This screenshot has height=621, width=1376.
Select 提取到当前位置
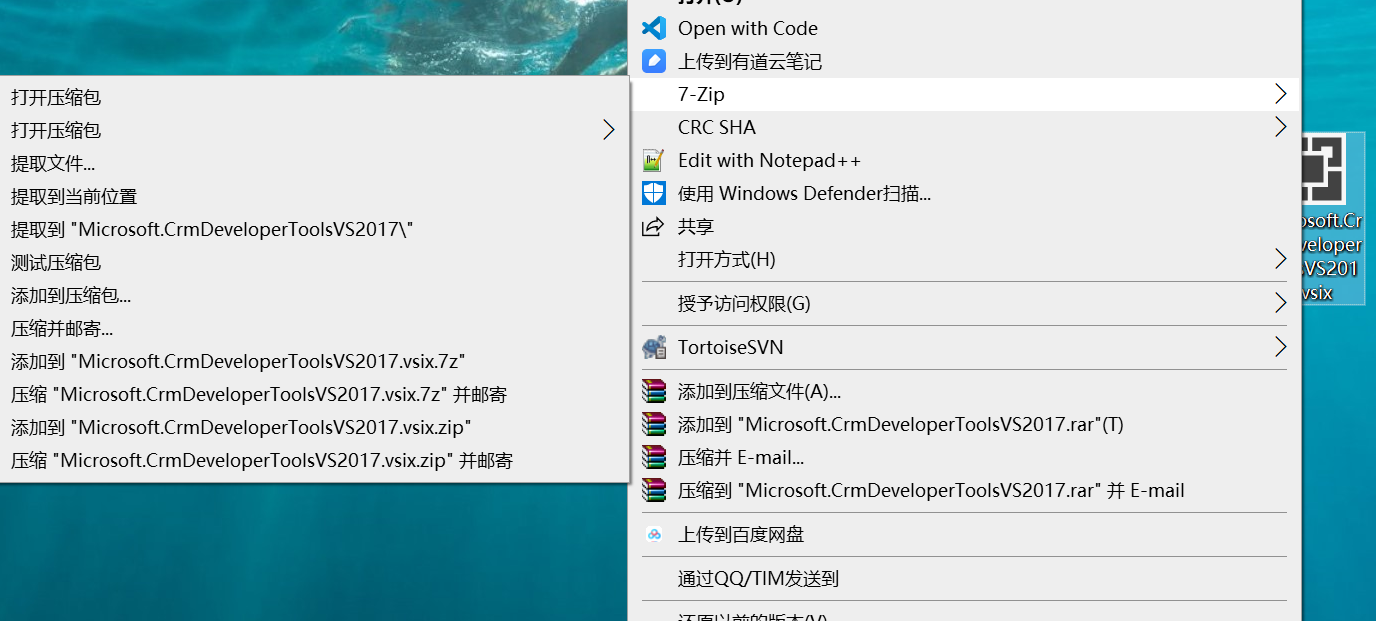click(314, 196)
